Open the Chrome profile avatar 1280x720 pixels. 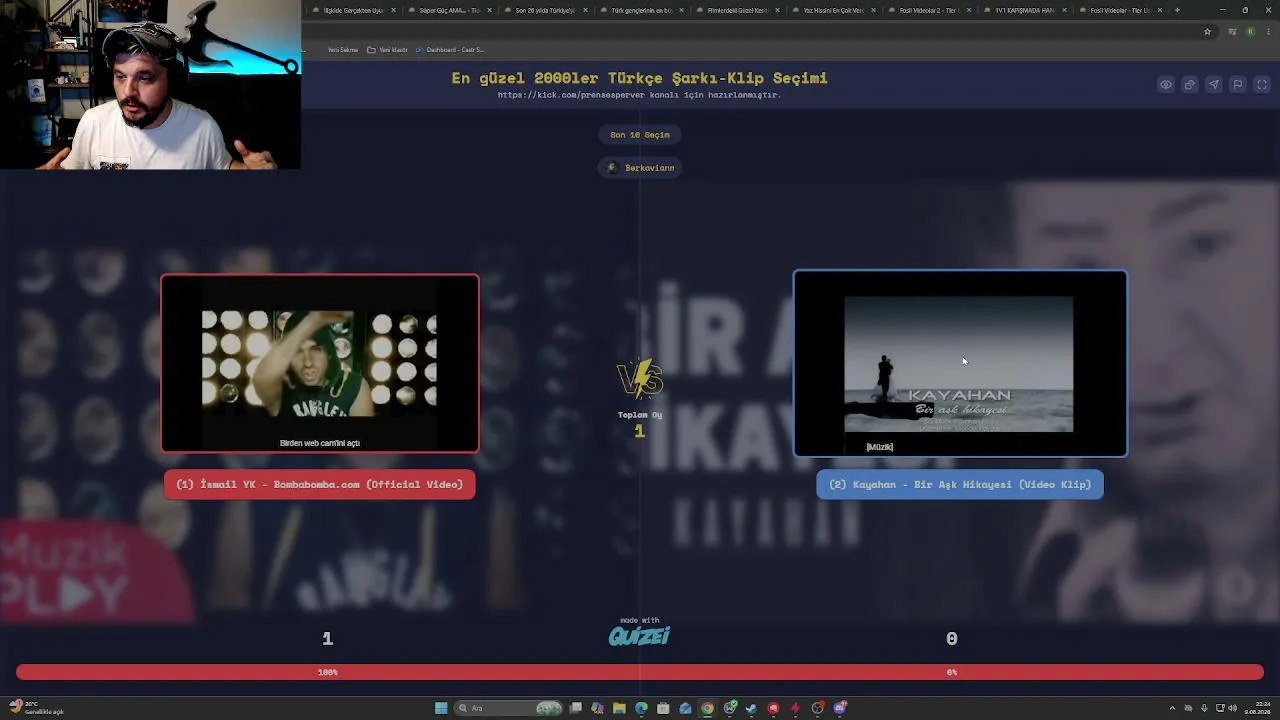1250,32
